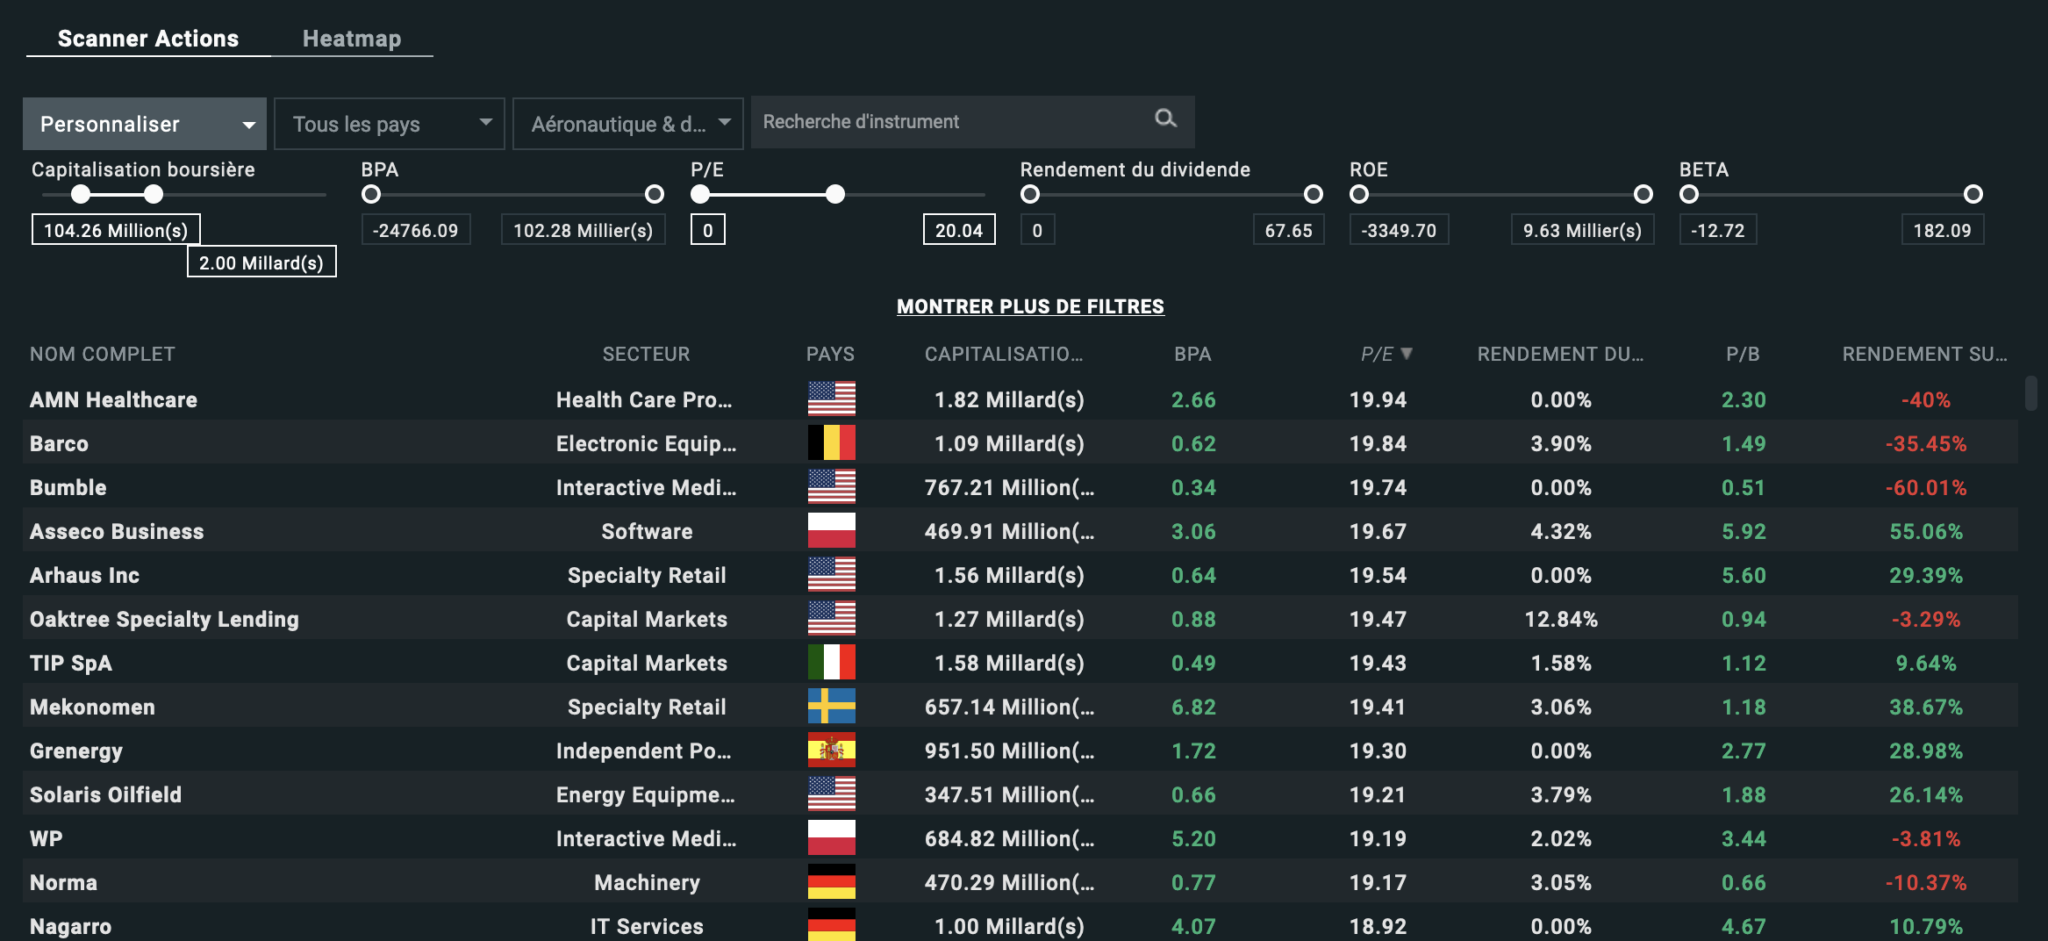This screenshot has height=941, width=2048.
Task: Click the search magnifier icon
Action: click(x=1165, y=119)
